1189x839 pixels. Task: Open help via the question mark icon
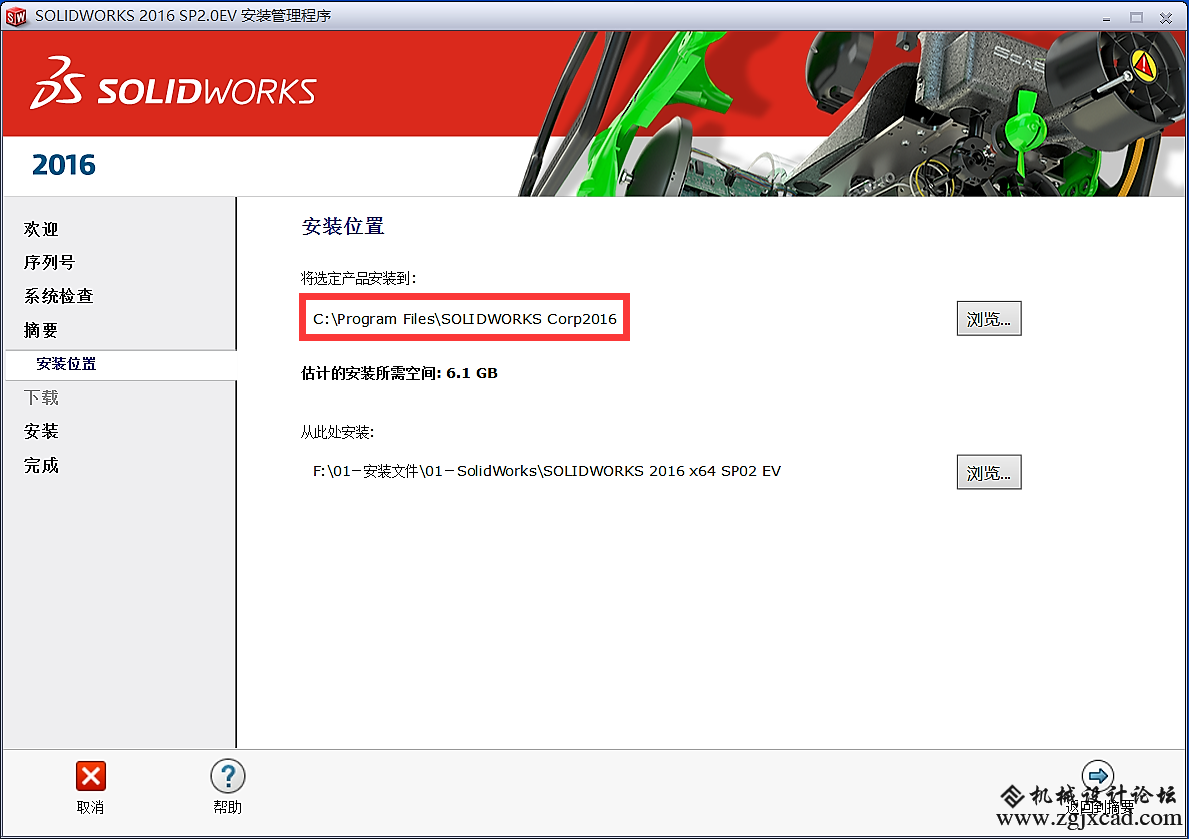(x=227, y=776)
